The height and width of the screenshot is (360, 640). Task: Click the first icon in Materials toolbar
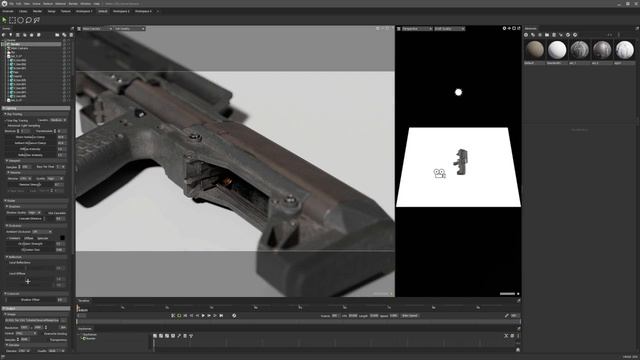coord(526,35)
